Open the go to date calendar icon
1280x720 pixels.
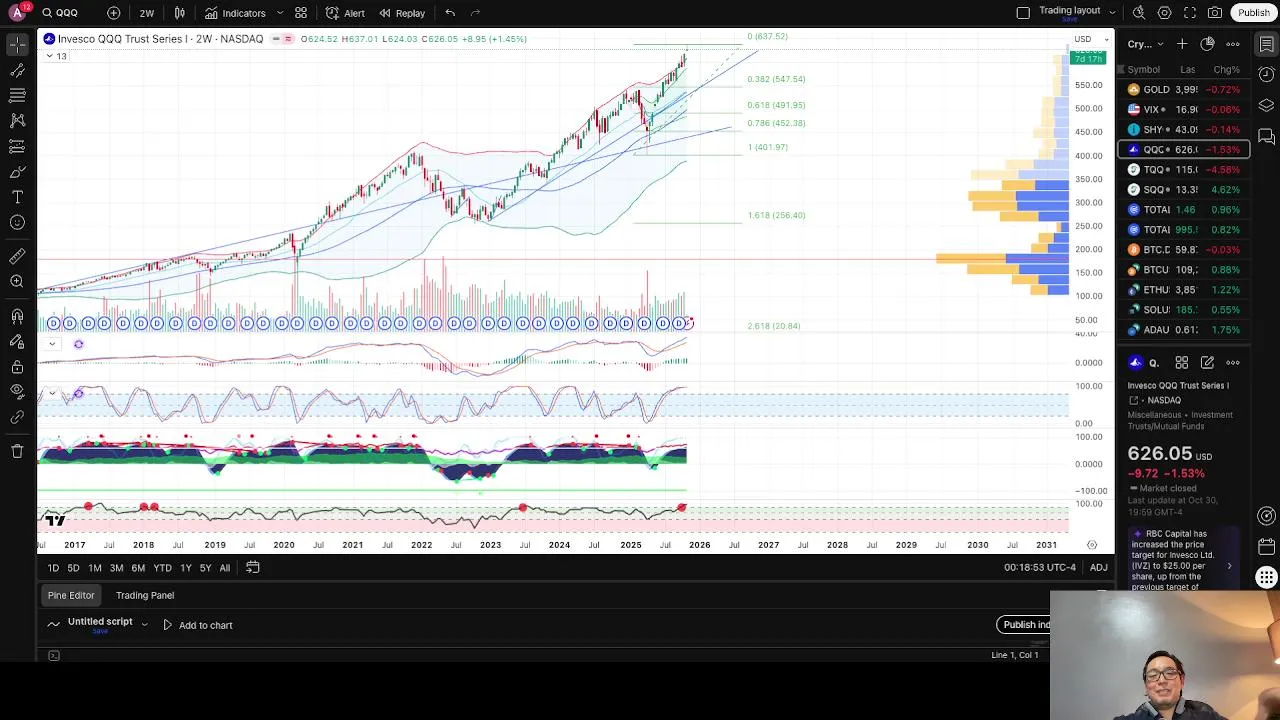click(x=253, y=568)
